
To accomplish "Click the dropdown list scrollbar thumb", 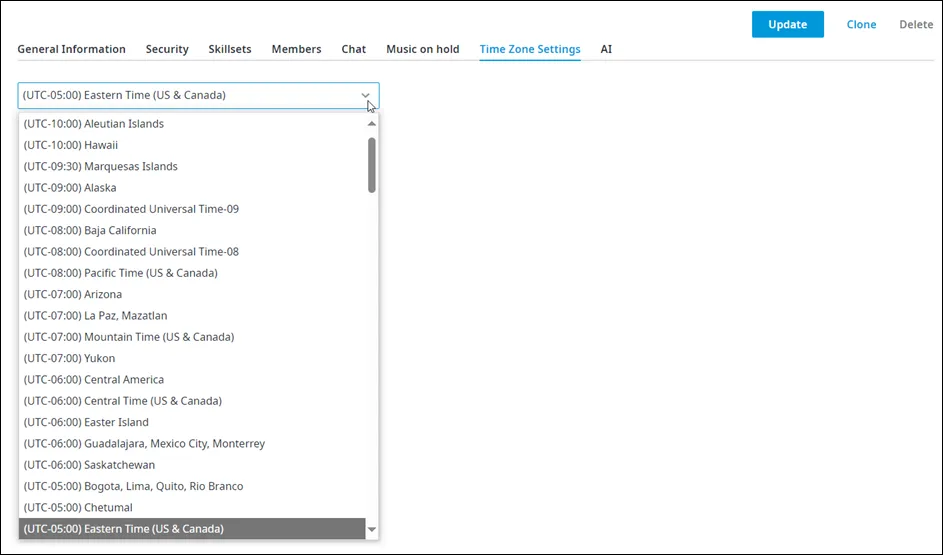I will [x=372, y=165].
